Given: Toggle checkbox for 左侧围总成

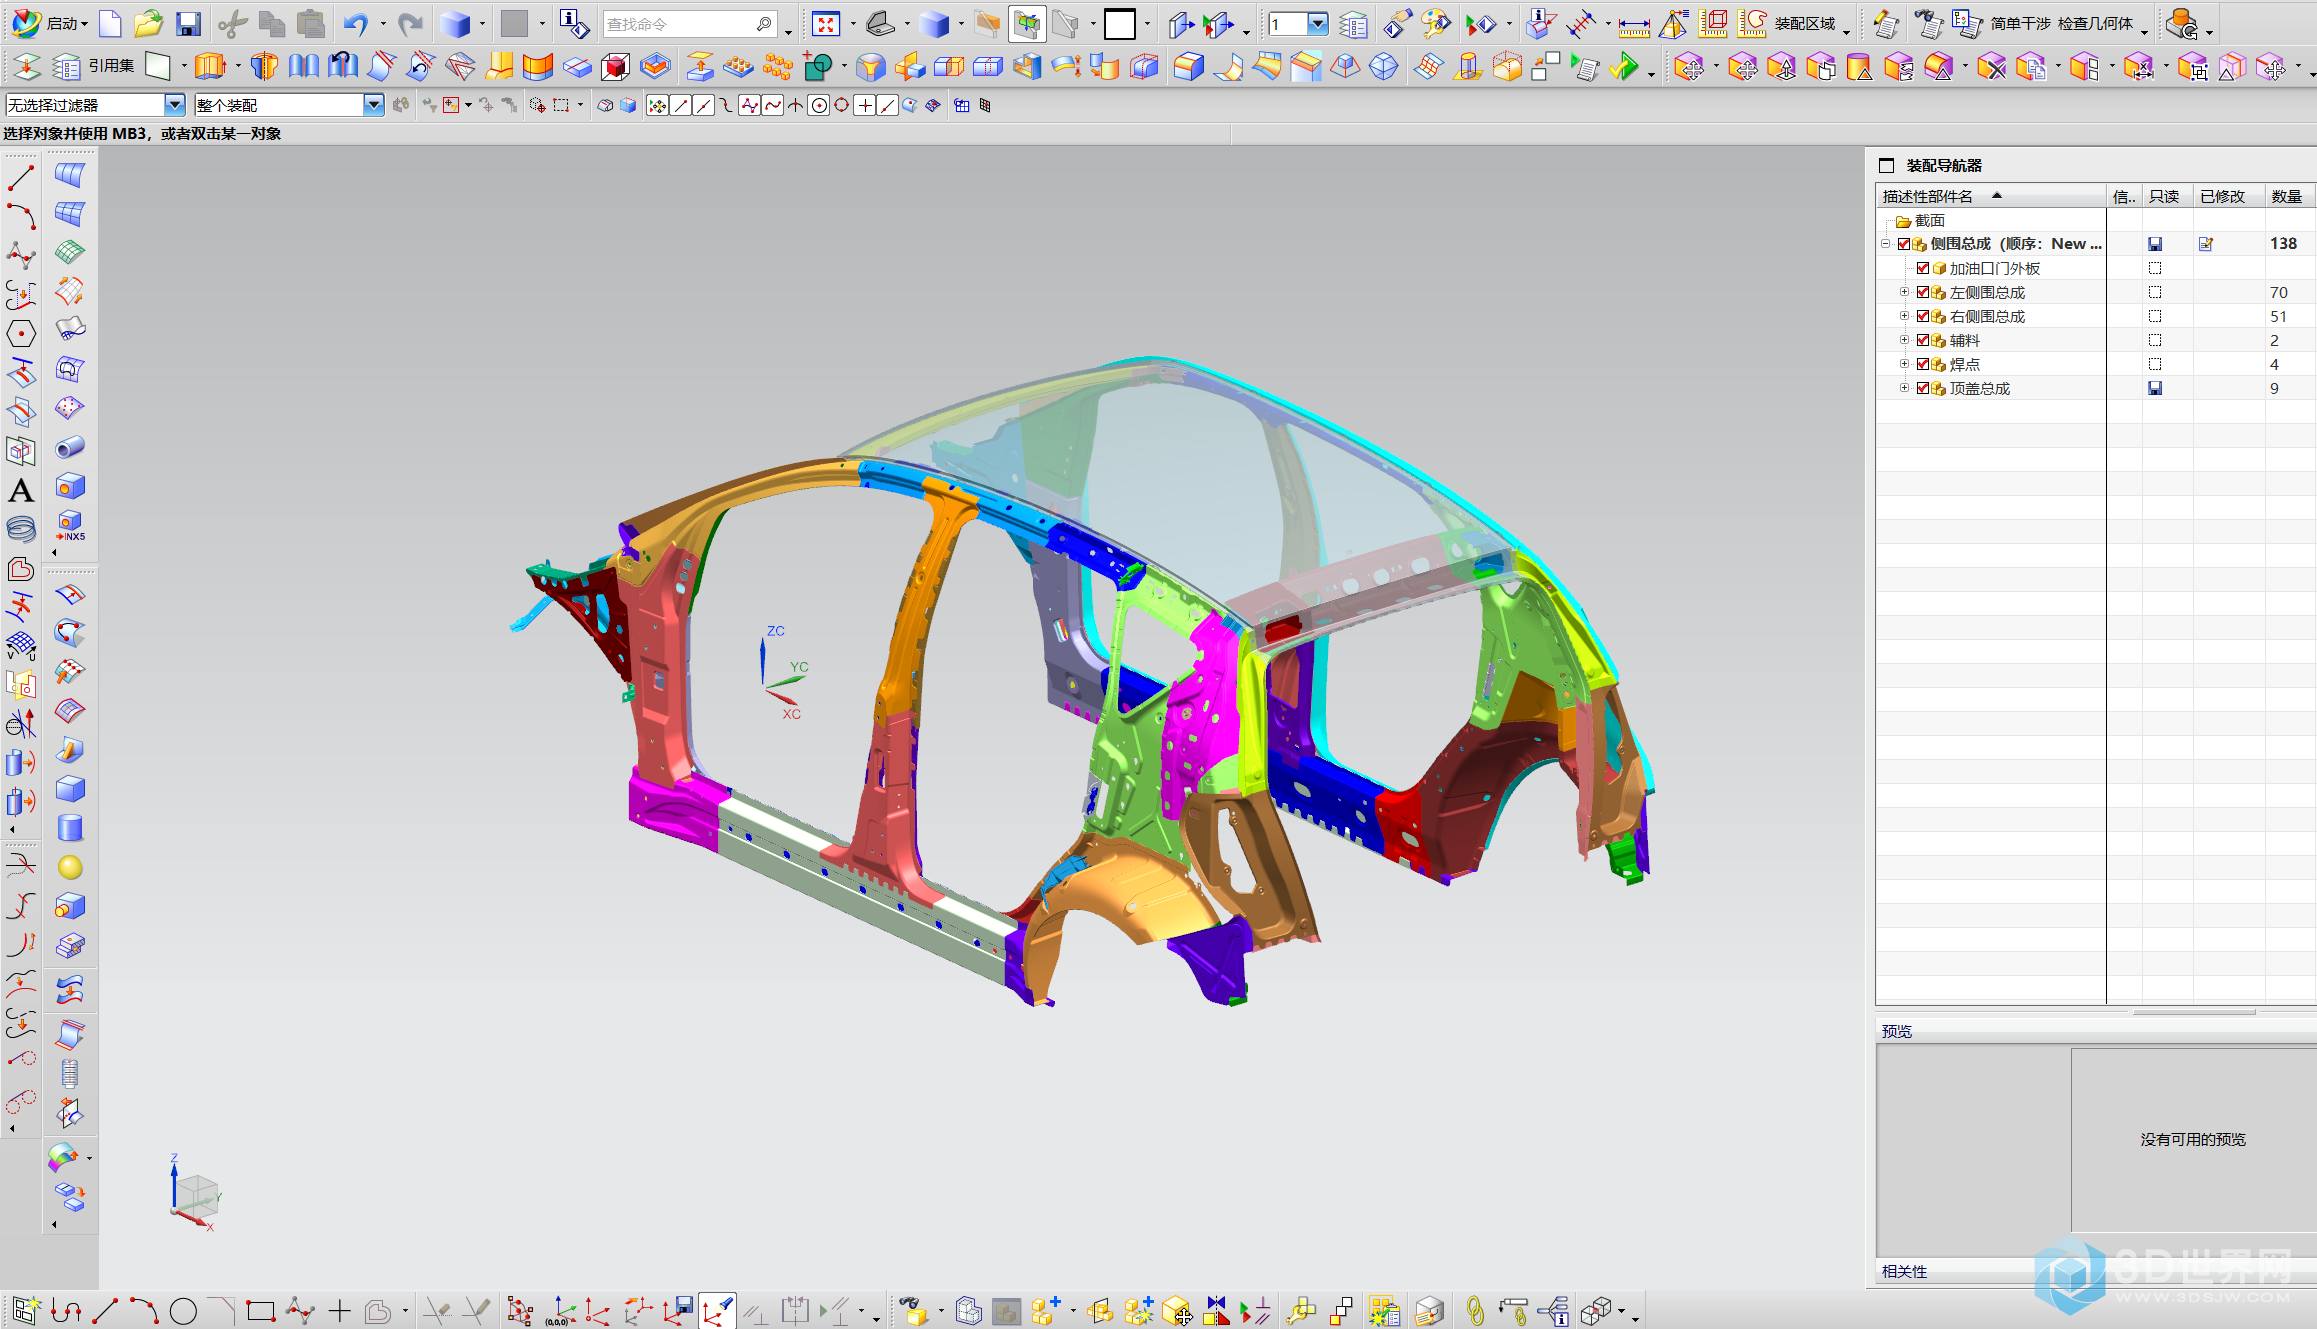Looking at the screenshot, I should point(1922,292).
